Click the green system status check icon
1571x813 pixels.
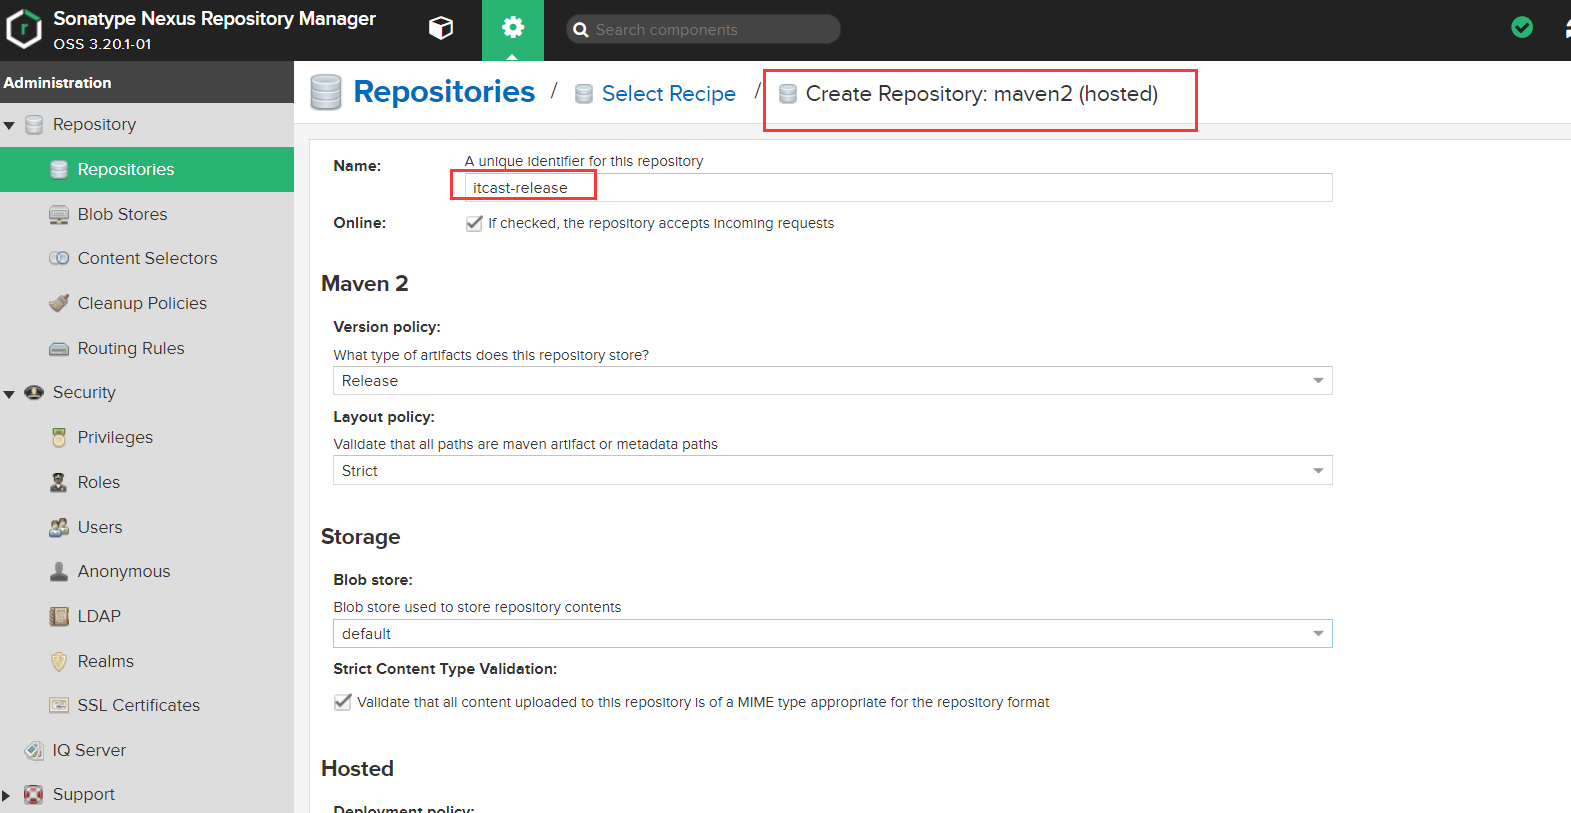(x=1522, y=28)
